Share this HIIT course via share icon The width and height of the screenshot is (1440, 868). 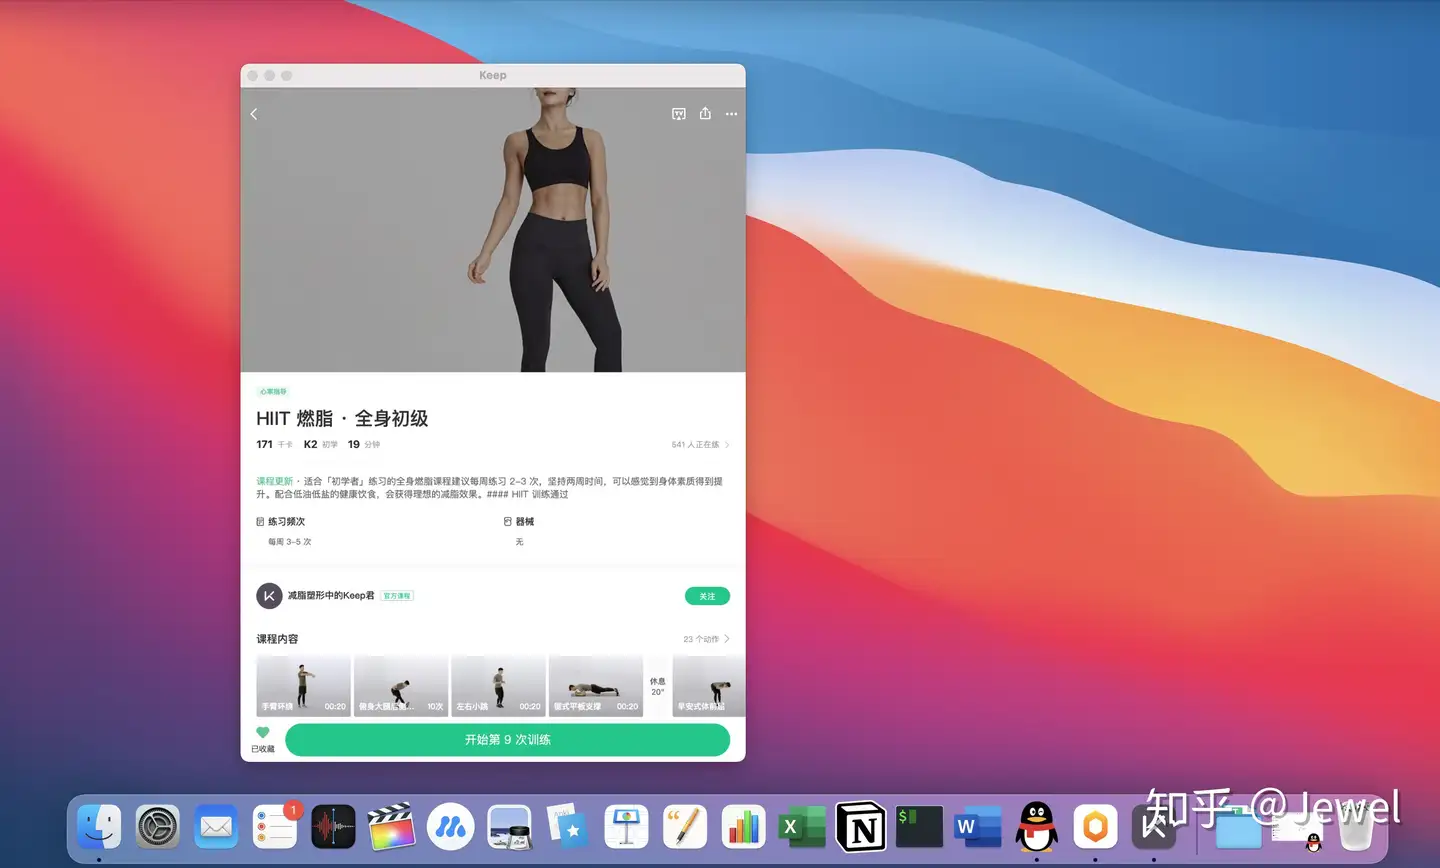705,113
